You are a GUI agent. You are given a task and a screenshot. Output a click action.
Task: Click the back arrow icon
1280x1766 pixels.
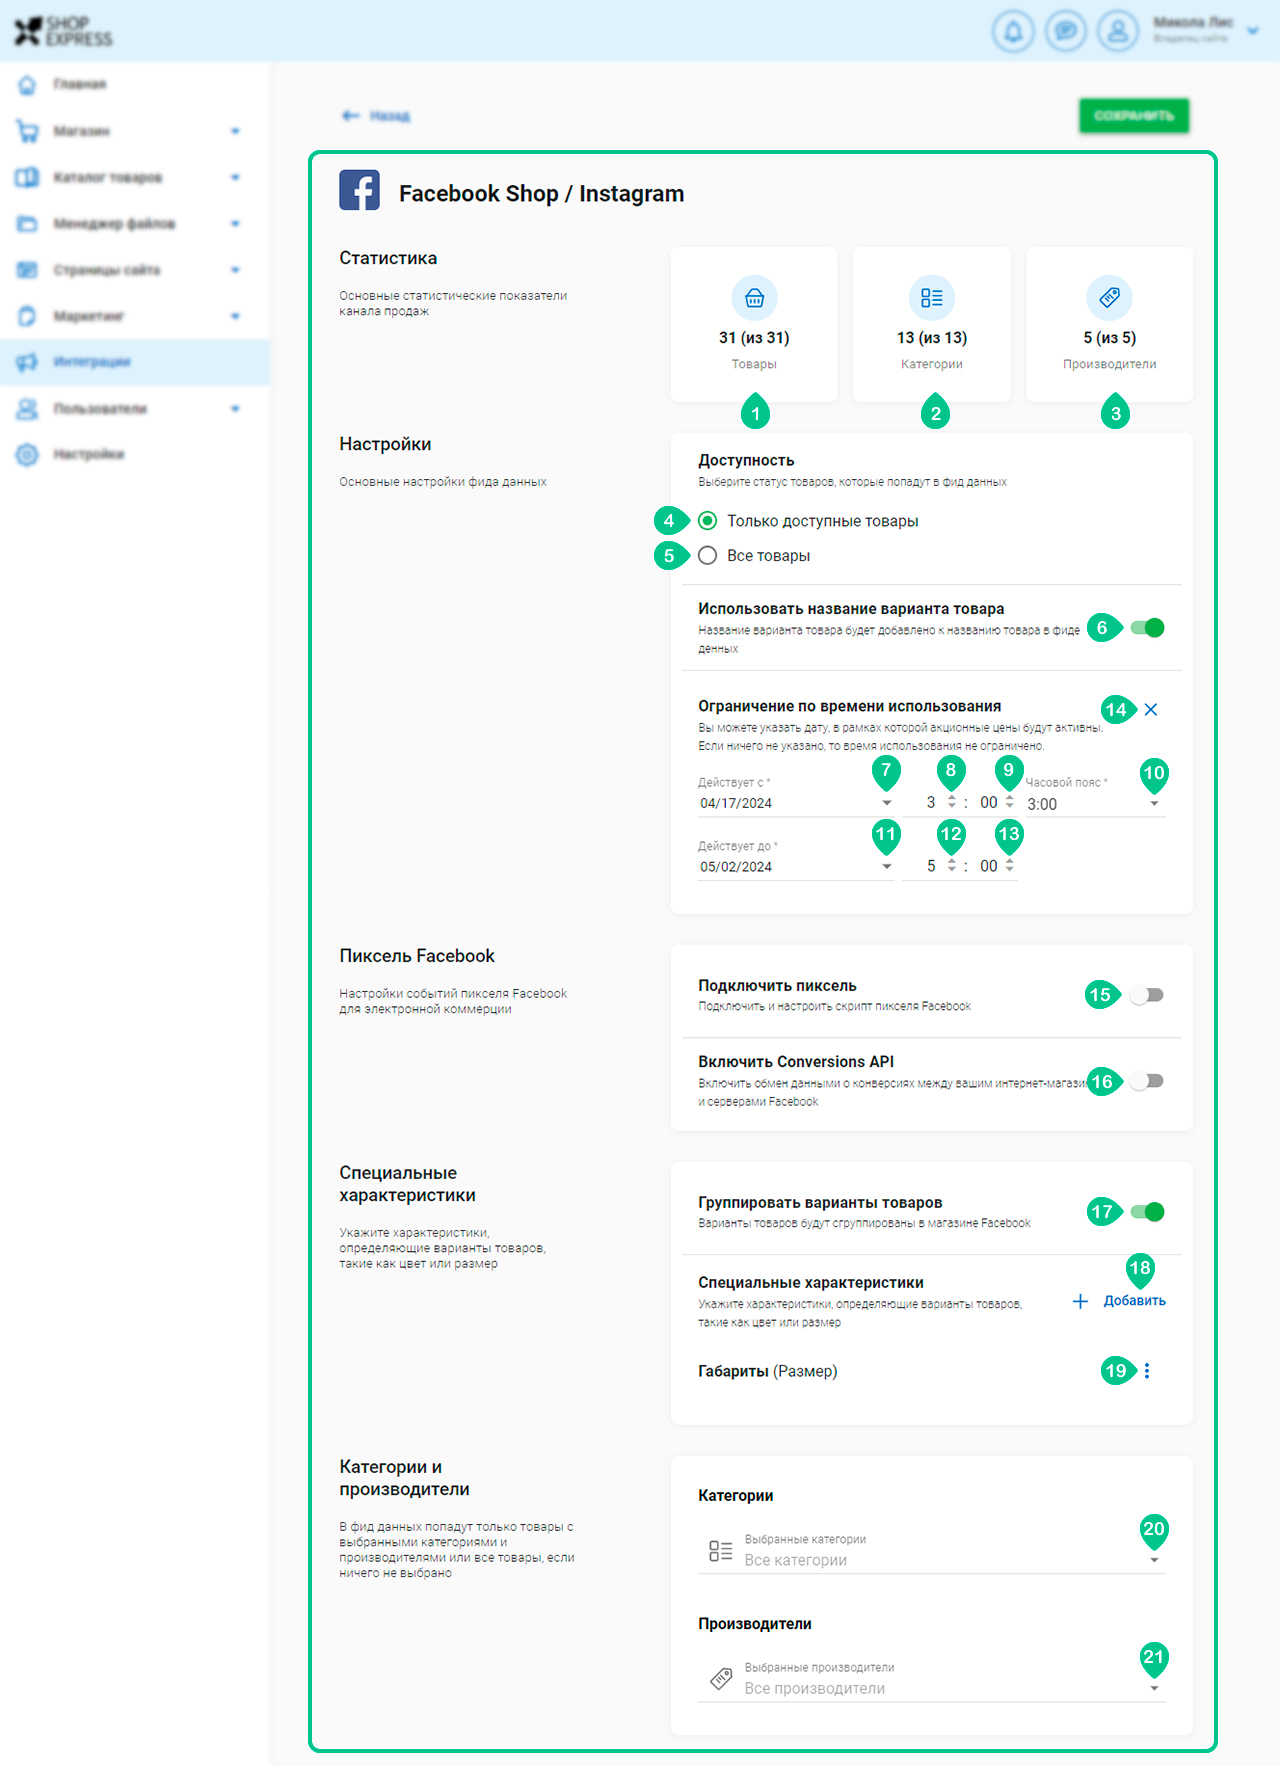(350, 116)
